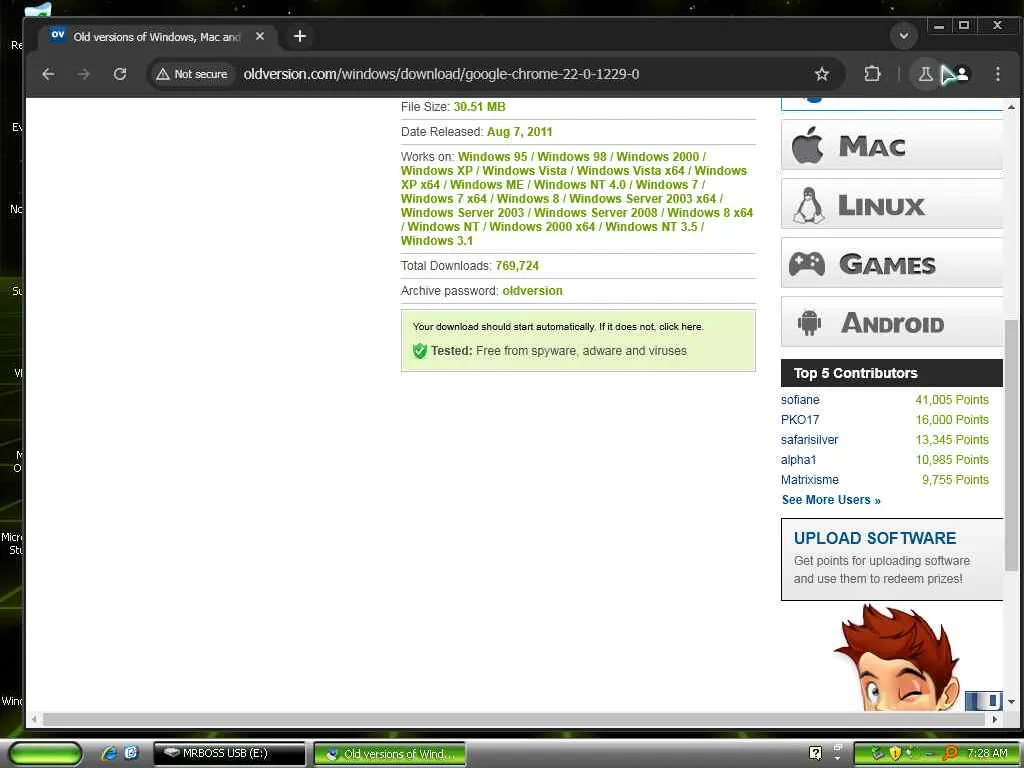Reload the oldversion.com page
This screenshot has height=768, width=1024.
(120, 74)
